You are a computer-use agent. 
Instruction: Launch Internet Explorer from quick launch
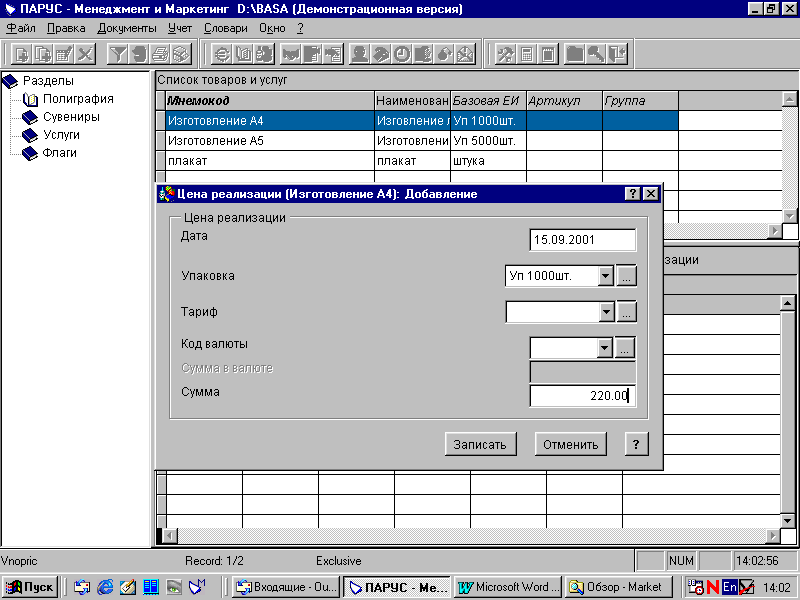coord(105,587)
